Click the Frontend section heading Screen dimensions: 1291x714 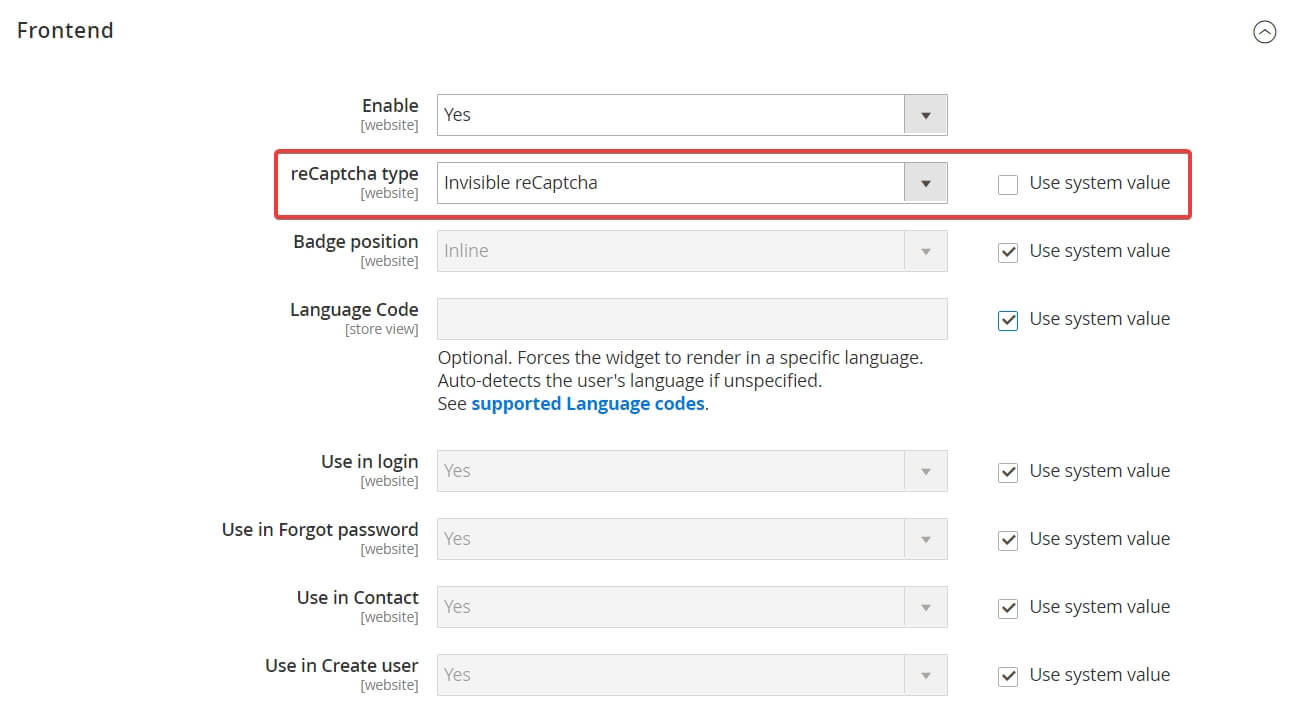(x=65, y=31)
